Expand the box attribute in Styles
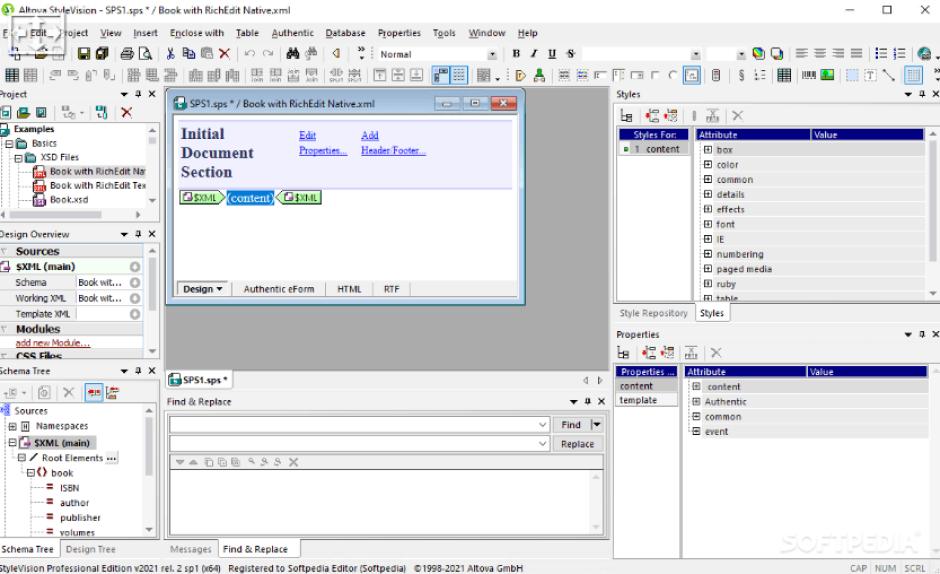The width and height of the screenshot is (940, 574). coord(708,149)
